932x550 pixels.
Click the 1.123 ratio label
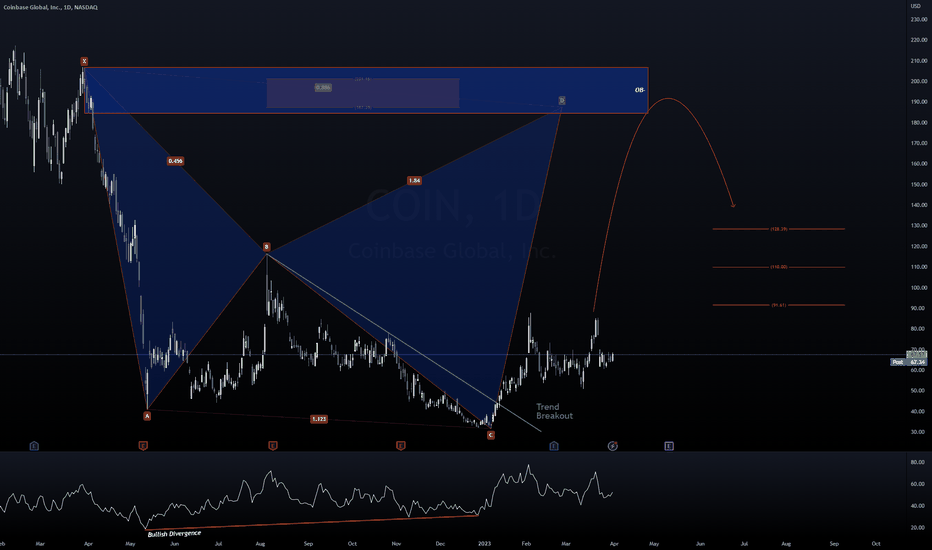[319, 419]
